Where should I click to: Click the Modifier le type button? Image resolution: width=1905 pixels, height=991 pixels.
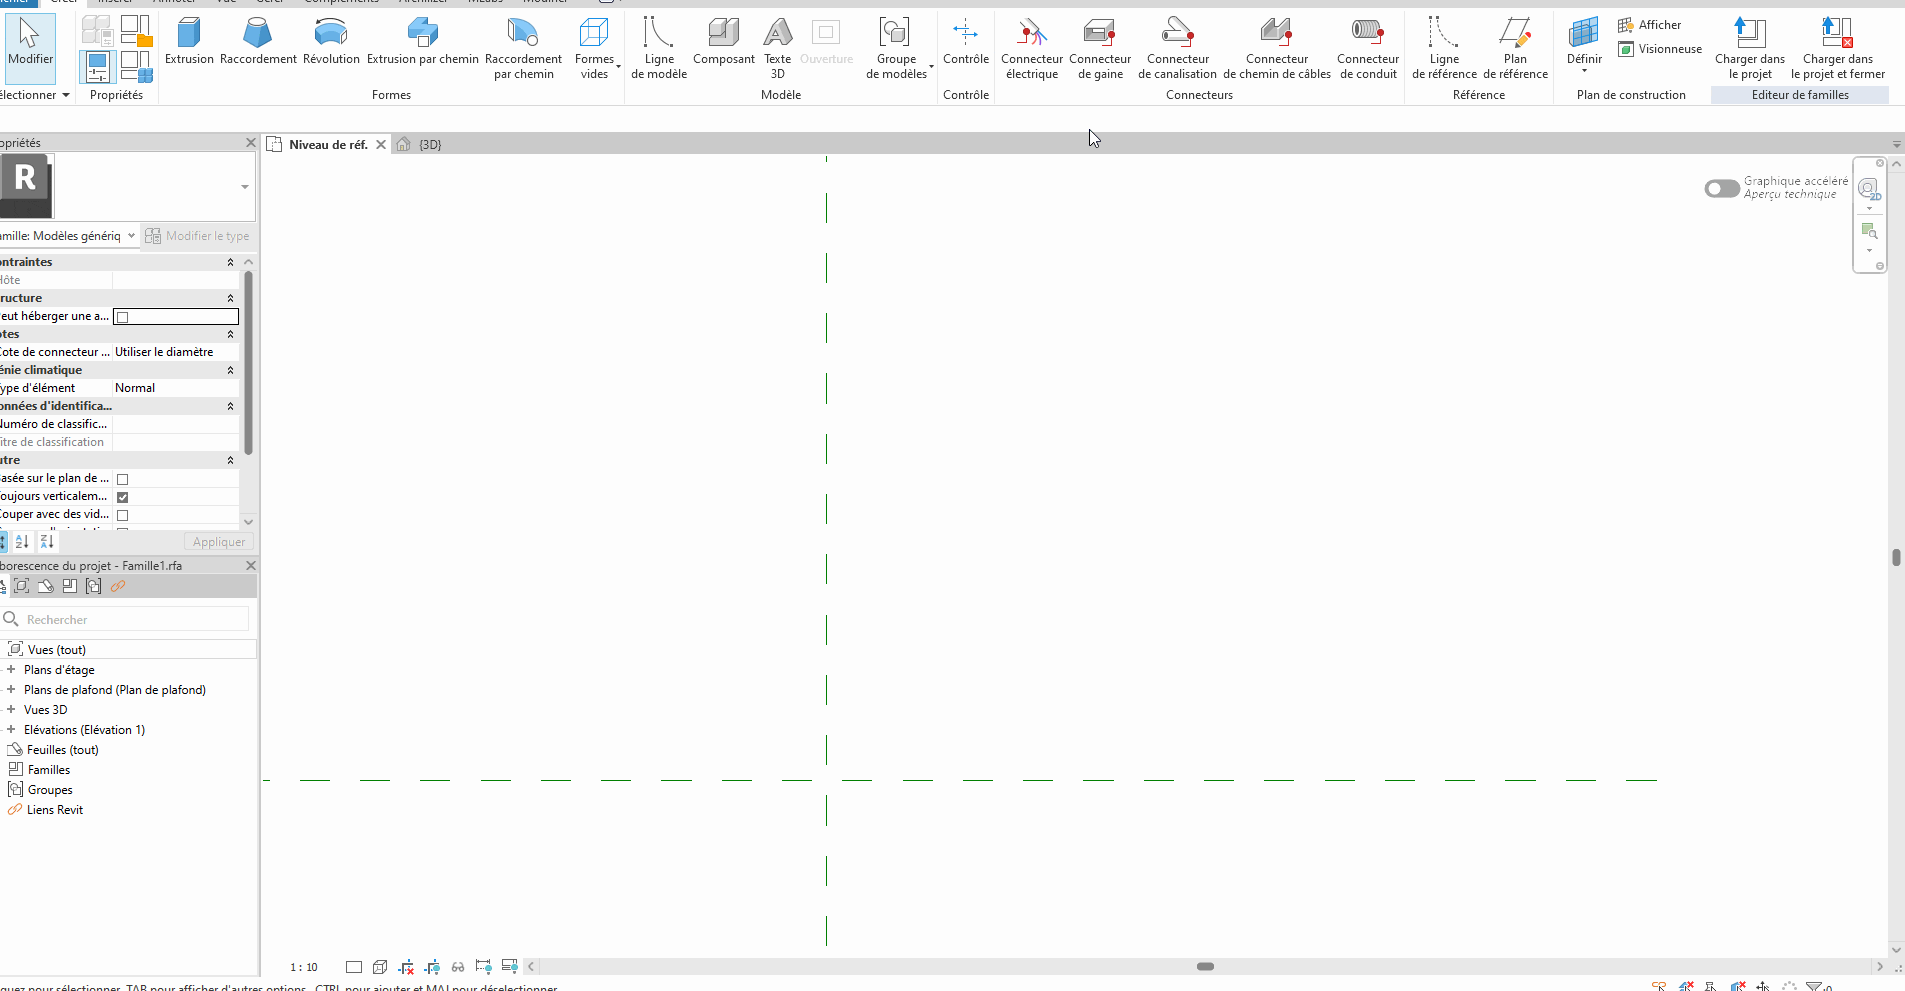[x=198, y=236]
